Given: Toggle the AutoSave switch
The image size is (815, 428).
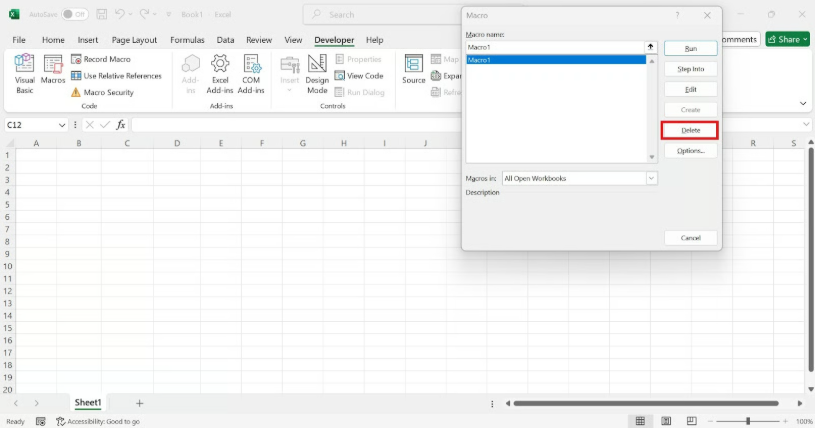Looking at the screenshot, I should 75,14.
